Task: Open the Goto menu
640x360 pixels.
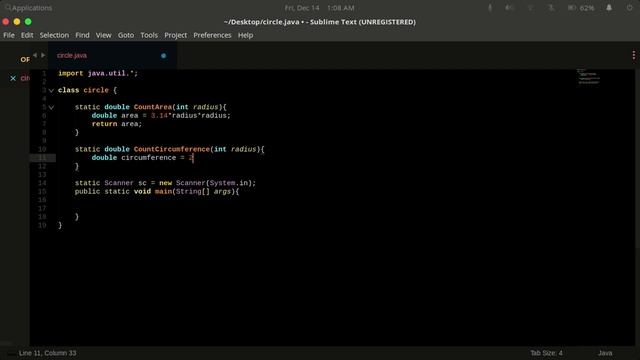Action: click(x=126, y=35)
